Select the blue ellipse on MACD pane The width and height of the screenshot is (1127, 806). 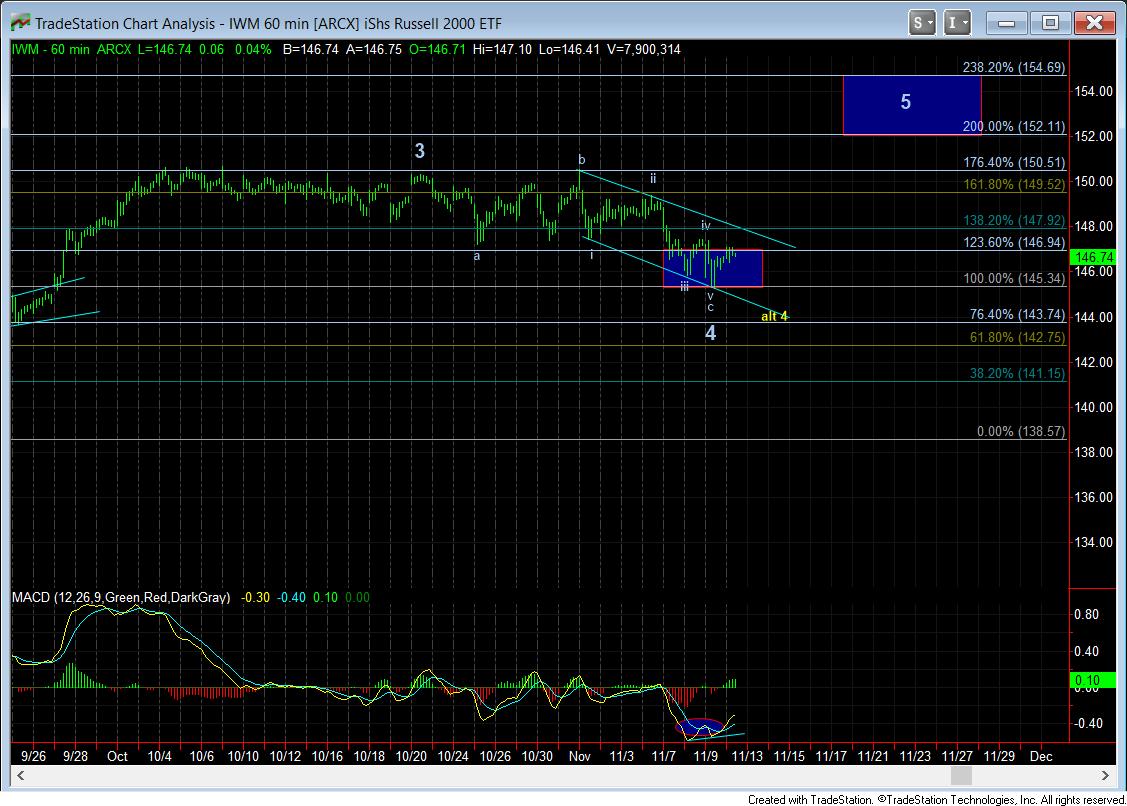pyautogui.click(x=700, y=727)
